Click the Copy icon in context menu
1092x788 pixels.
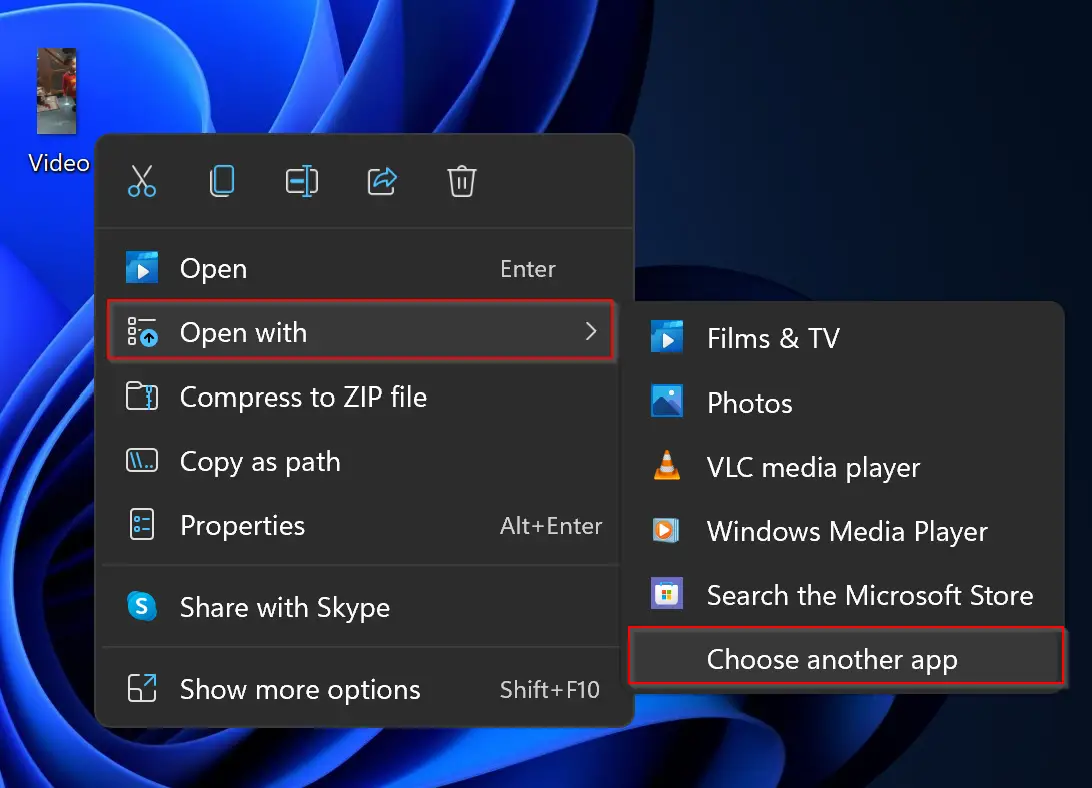pos(222,181)
